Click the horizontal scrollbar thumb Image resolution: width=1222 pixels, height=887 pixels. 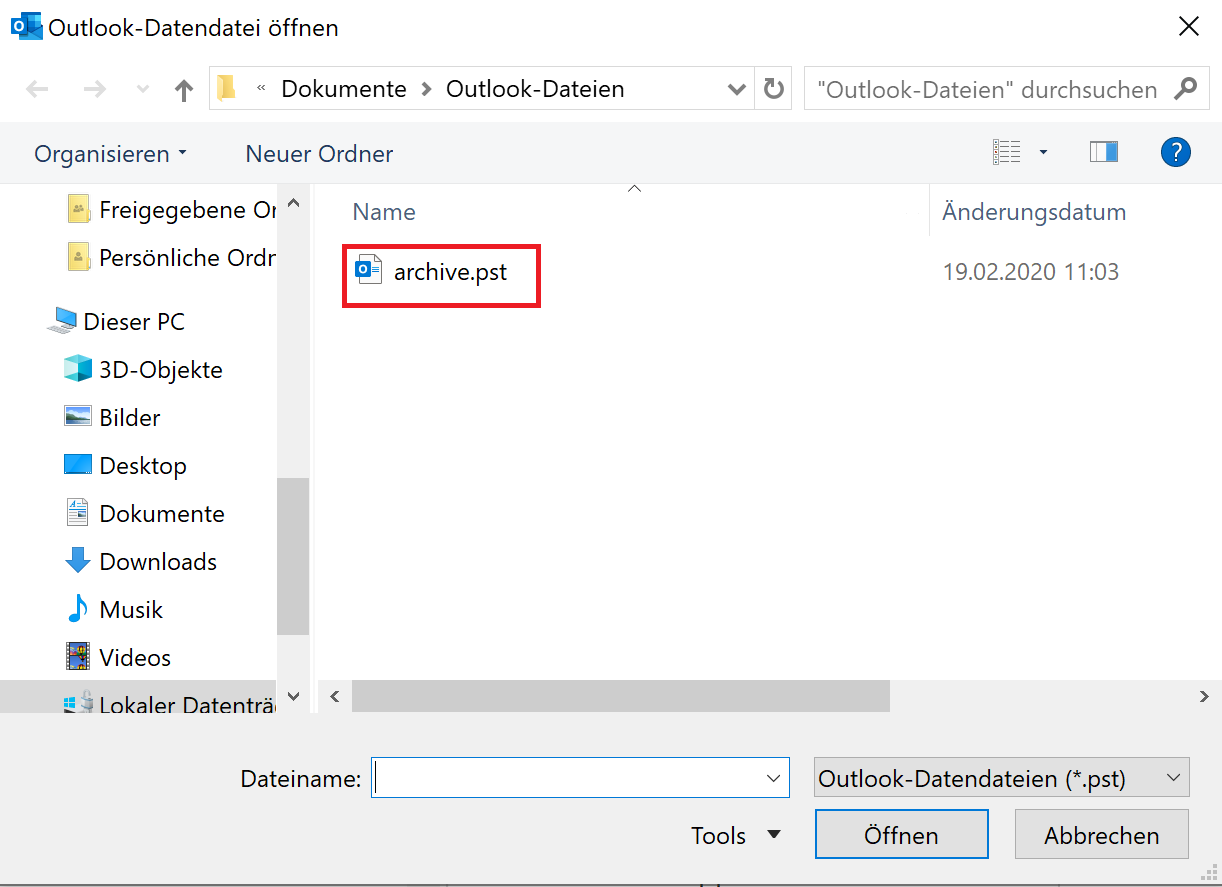tap(620, 696)
